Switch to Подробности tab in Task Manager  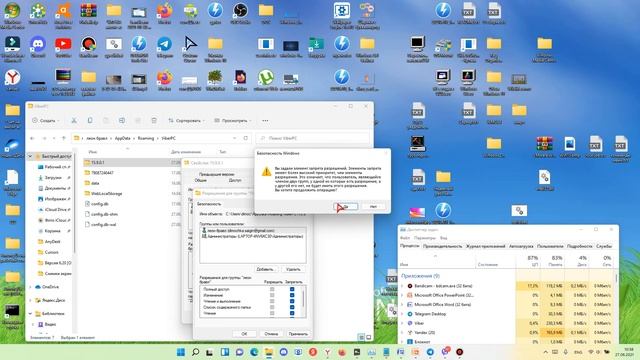[580, 246]
